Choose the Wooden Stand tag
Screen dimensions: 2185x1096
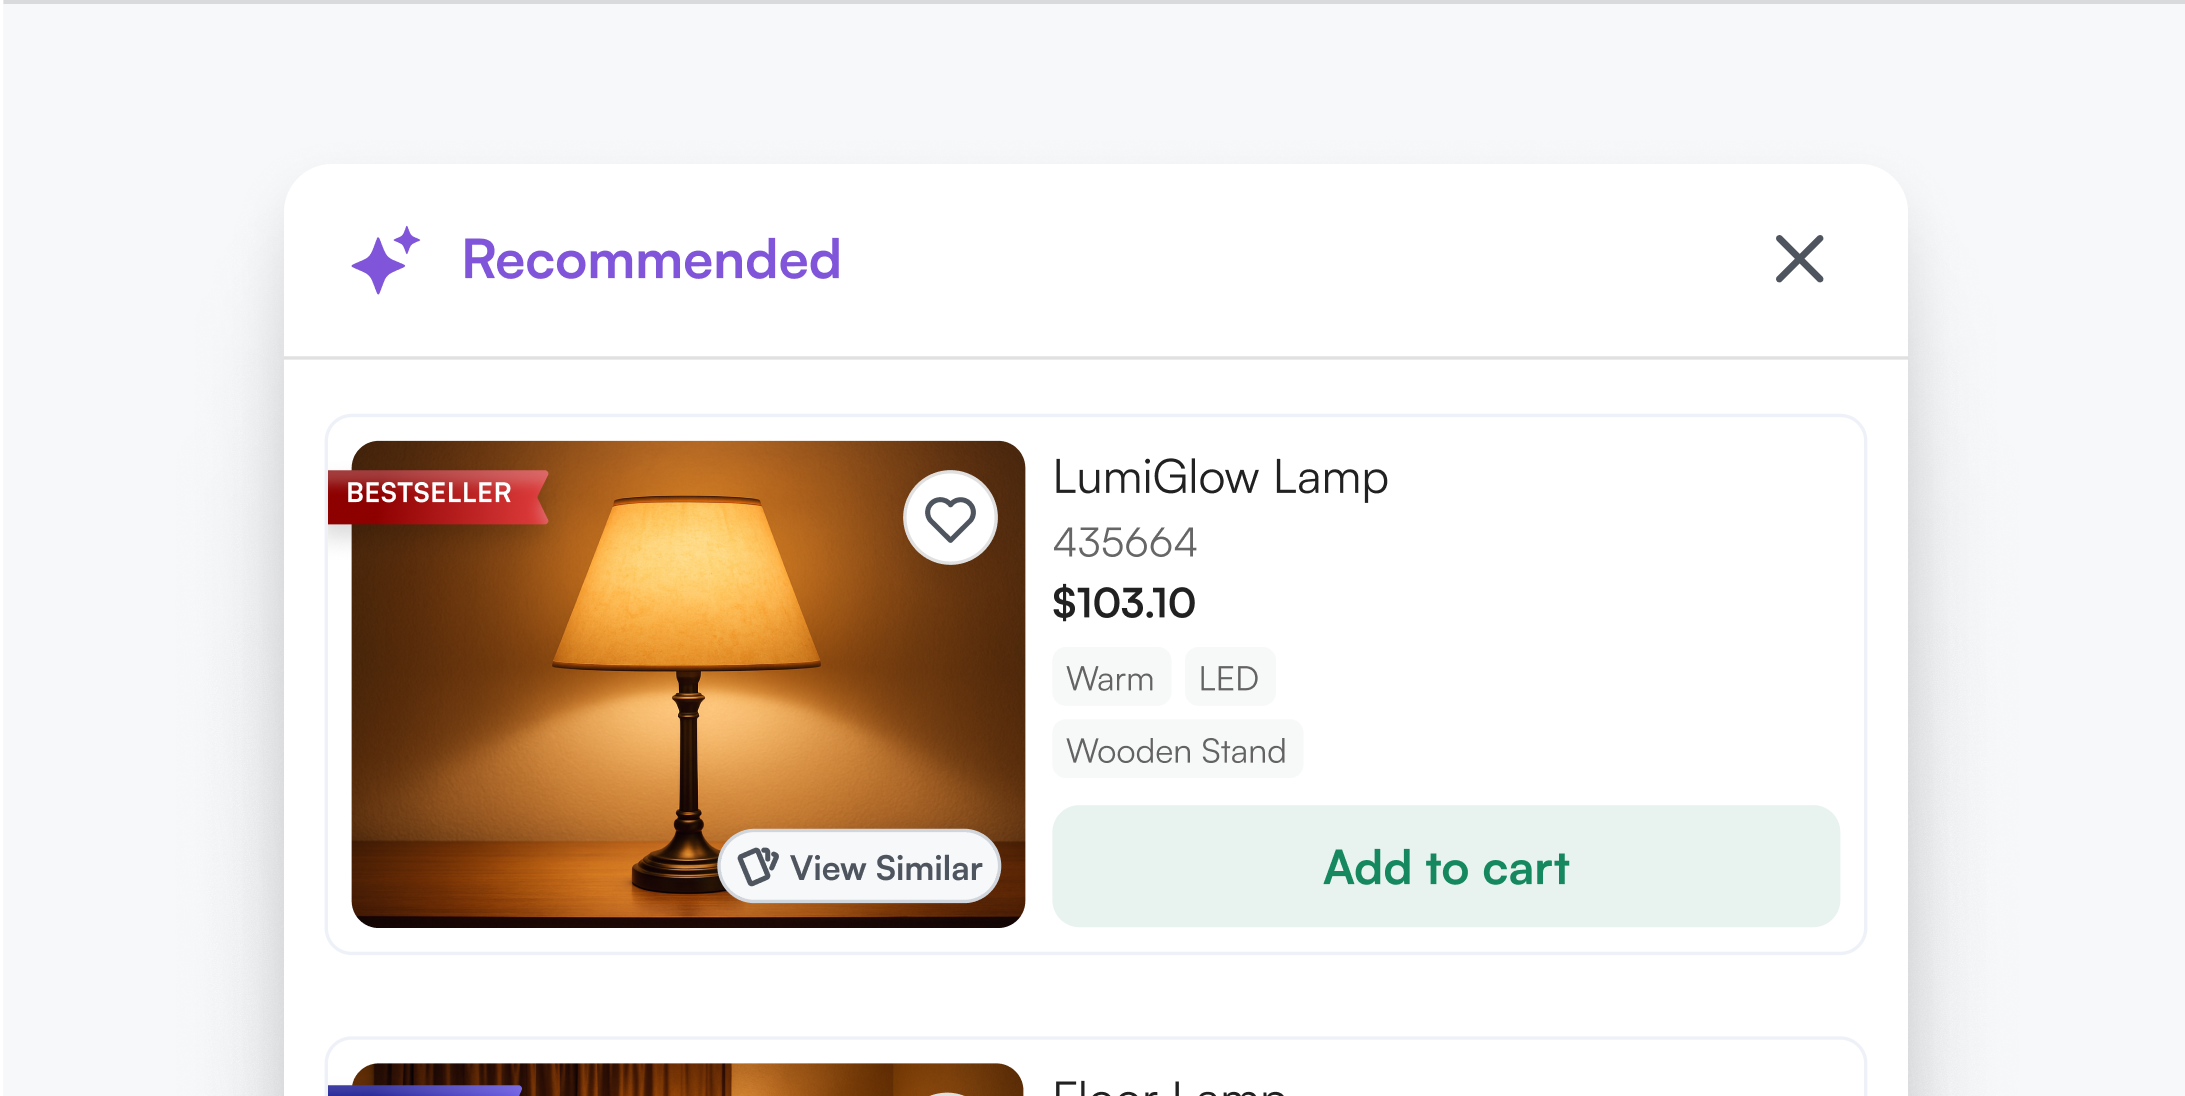(1176, 750)
